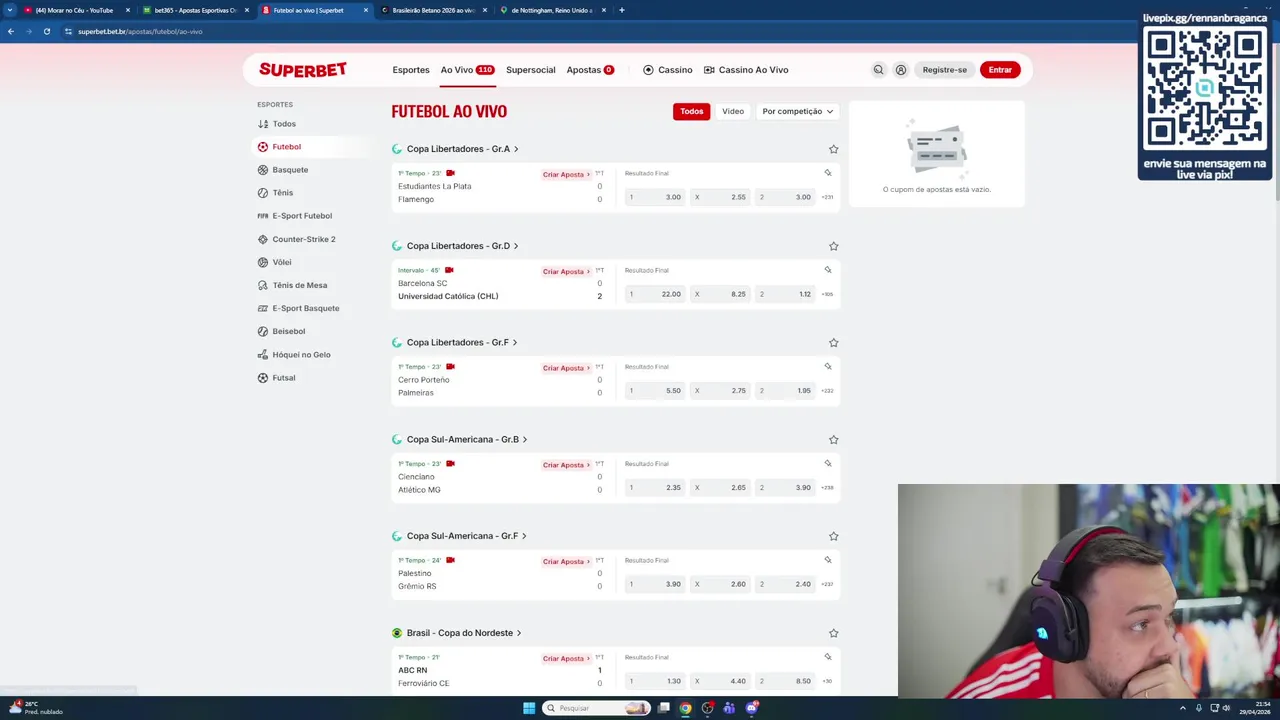Star the Copa Sul-Americana Gr.F competition
Viewport: 1280px width, 720px height.
[833, 536]
